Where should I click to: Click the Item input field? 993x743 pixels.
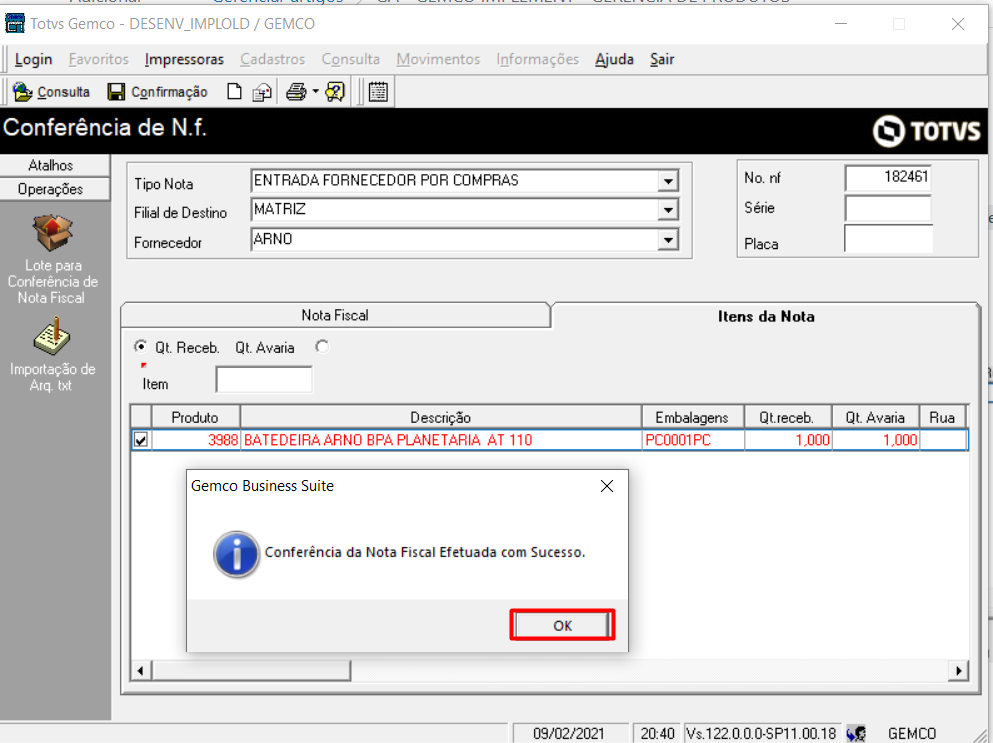click(x=264, y=379)
